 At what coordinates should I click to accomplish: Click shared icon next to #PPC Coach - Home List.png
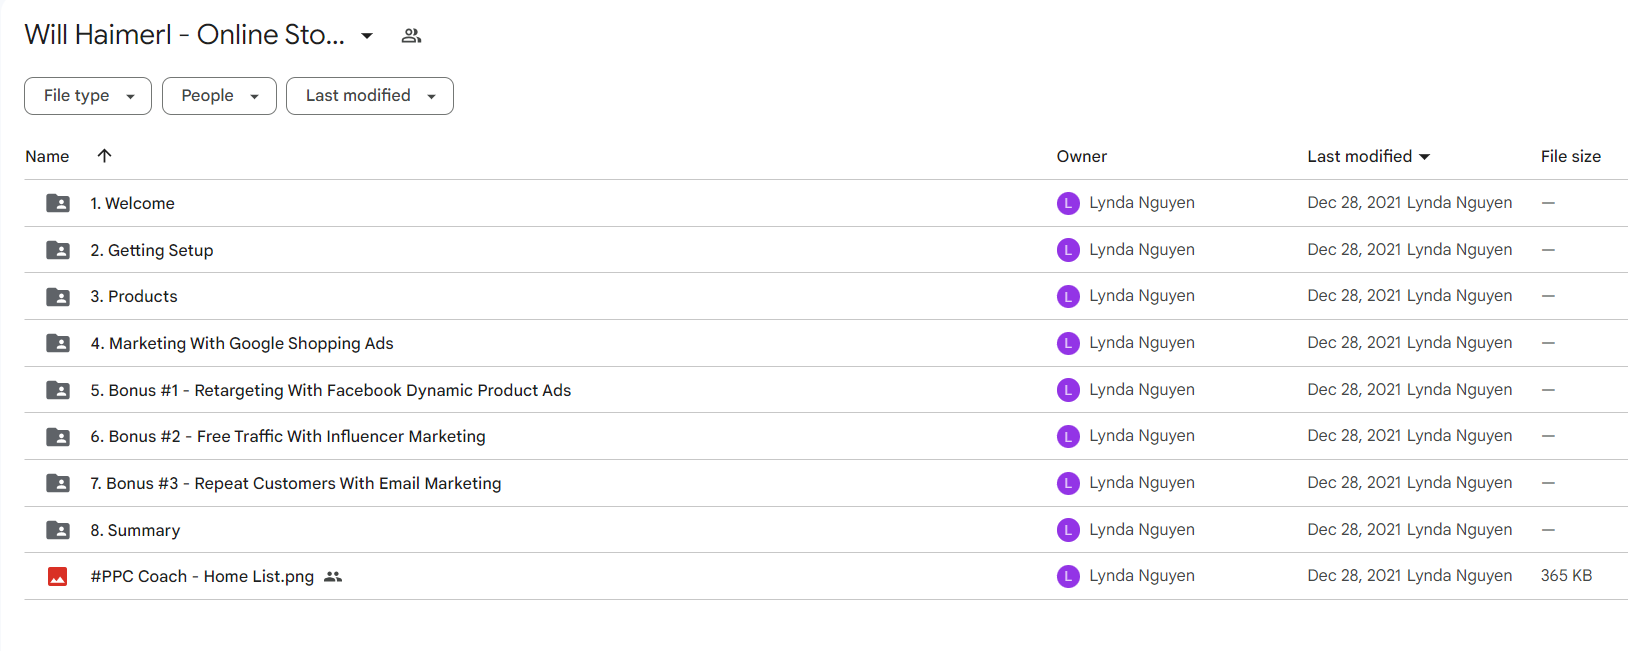333,577
